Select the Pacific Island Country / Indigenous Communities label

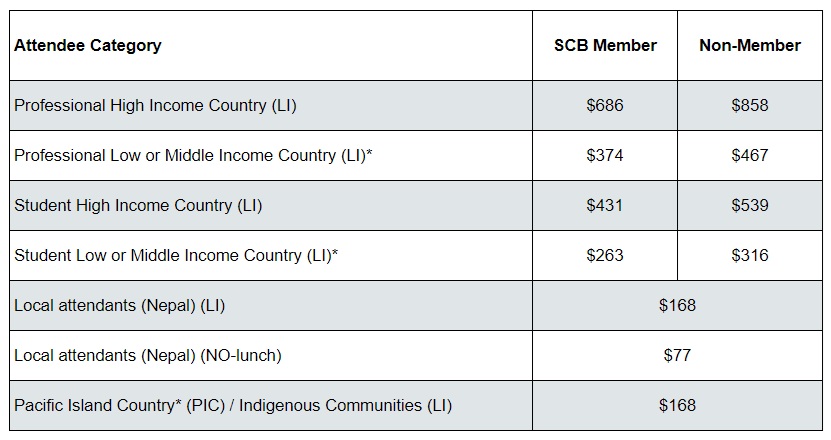coord(233,406)
